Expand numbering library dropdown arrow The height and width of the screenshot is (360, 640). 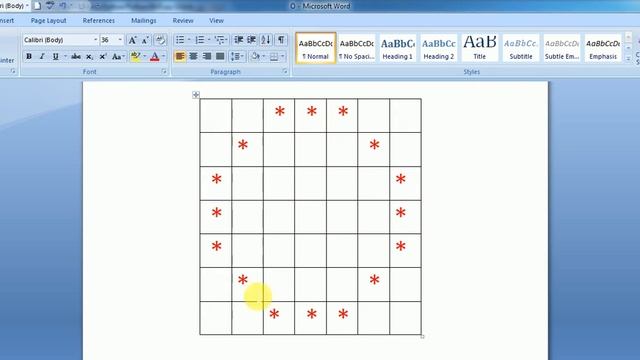pos(209,40)
